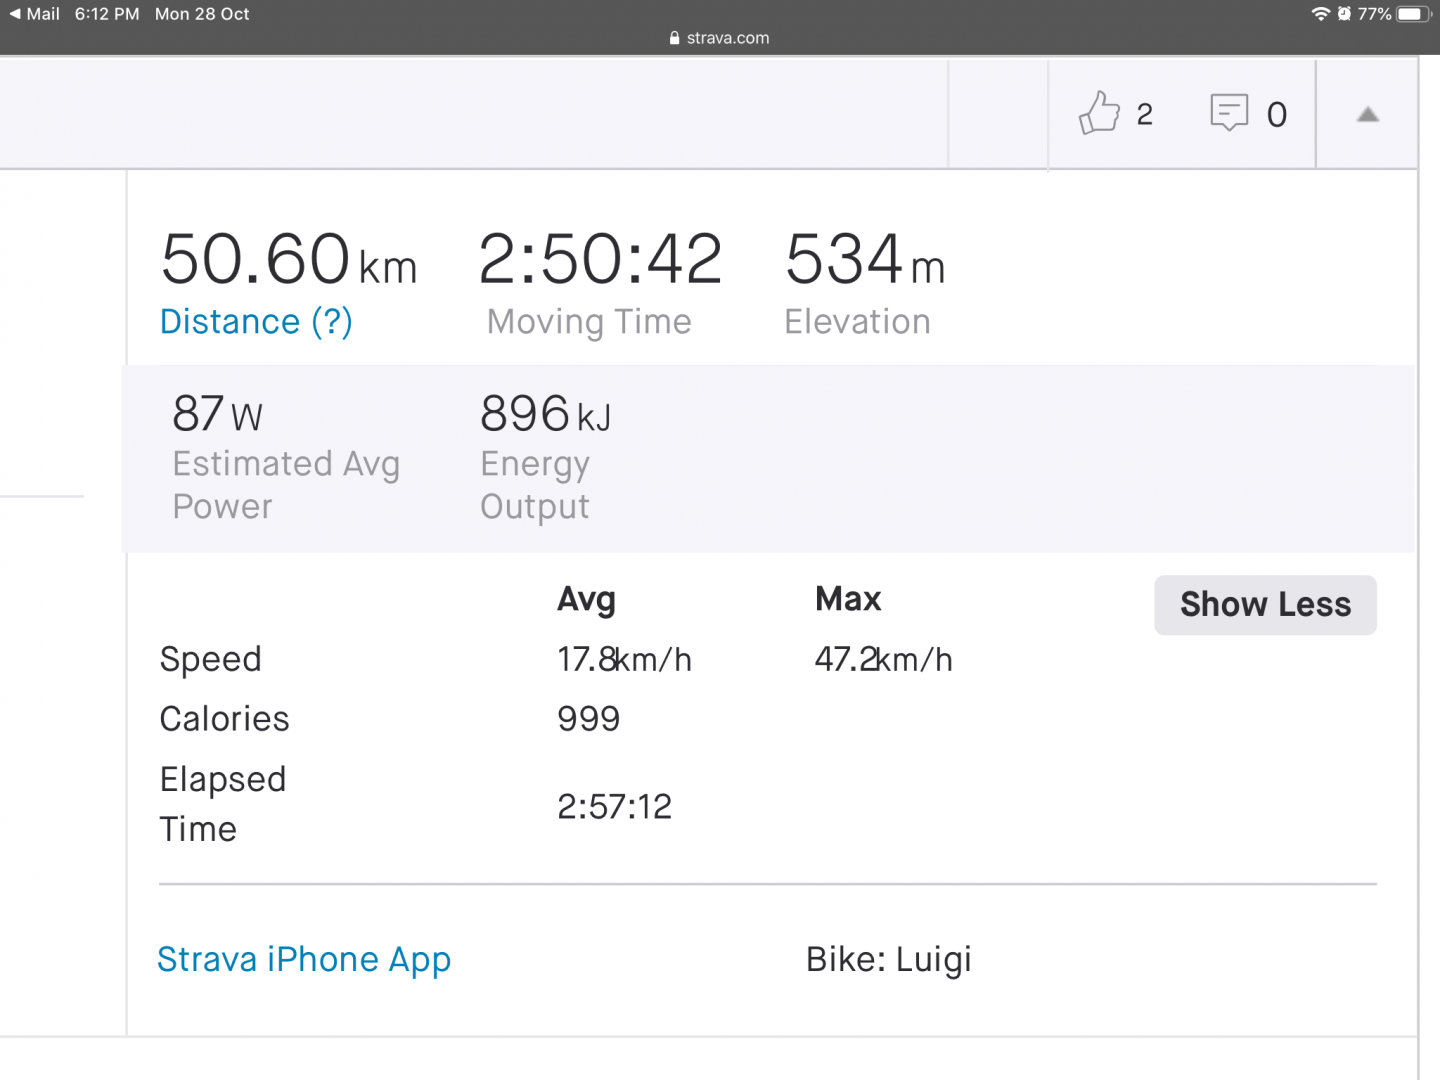Open the Strava iPhone App link
This screenshot has width=1440, height=1080.
pyautogui.click(x=304, y=960)
